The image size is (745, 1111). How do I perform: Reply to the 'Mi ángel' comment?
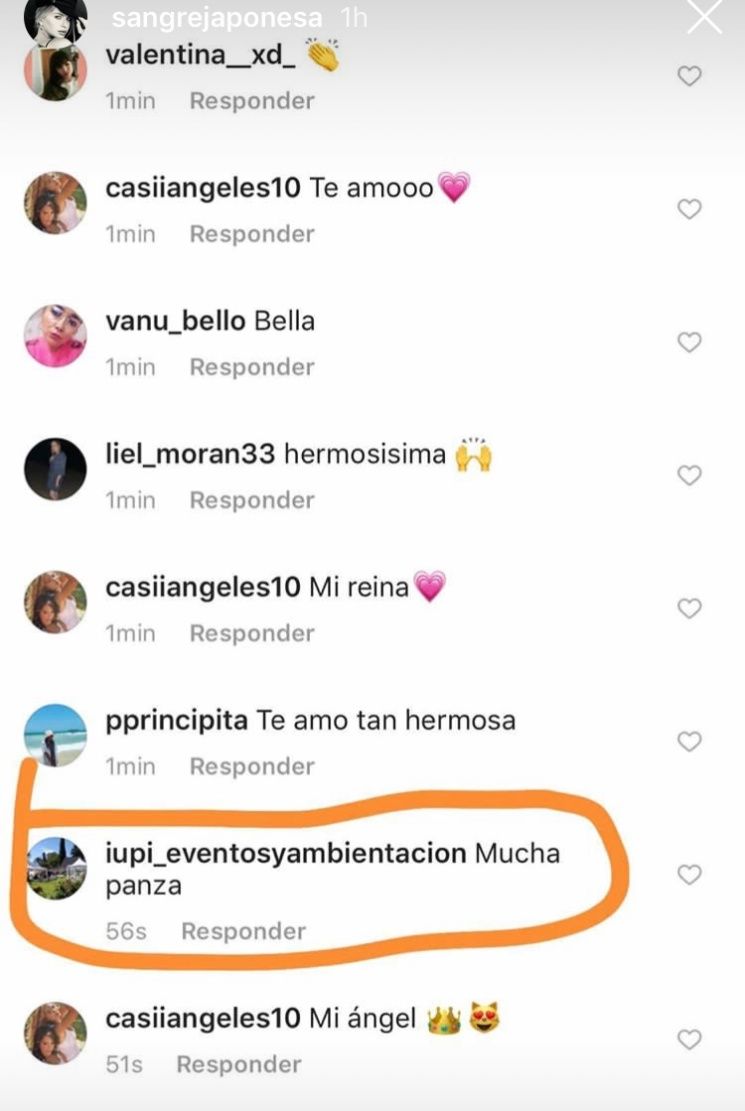(238, 1064)
